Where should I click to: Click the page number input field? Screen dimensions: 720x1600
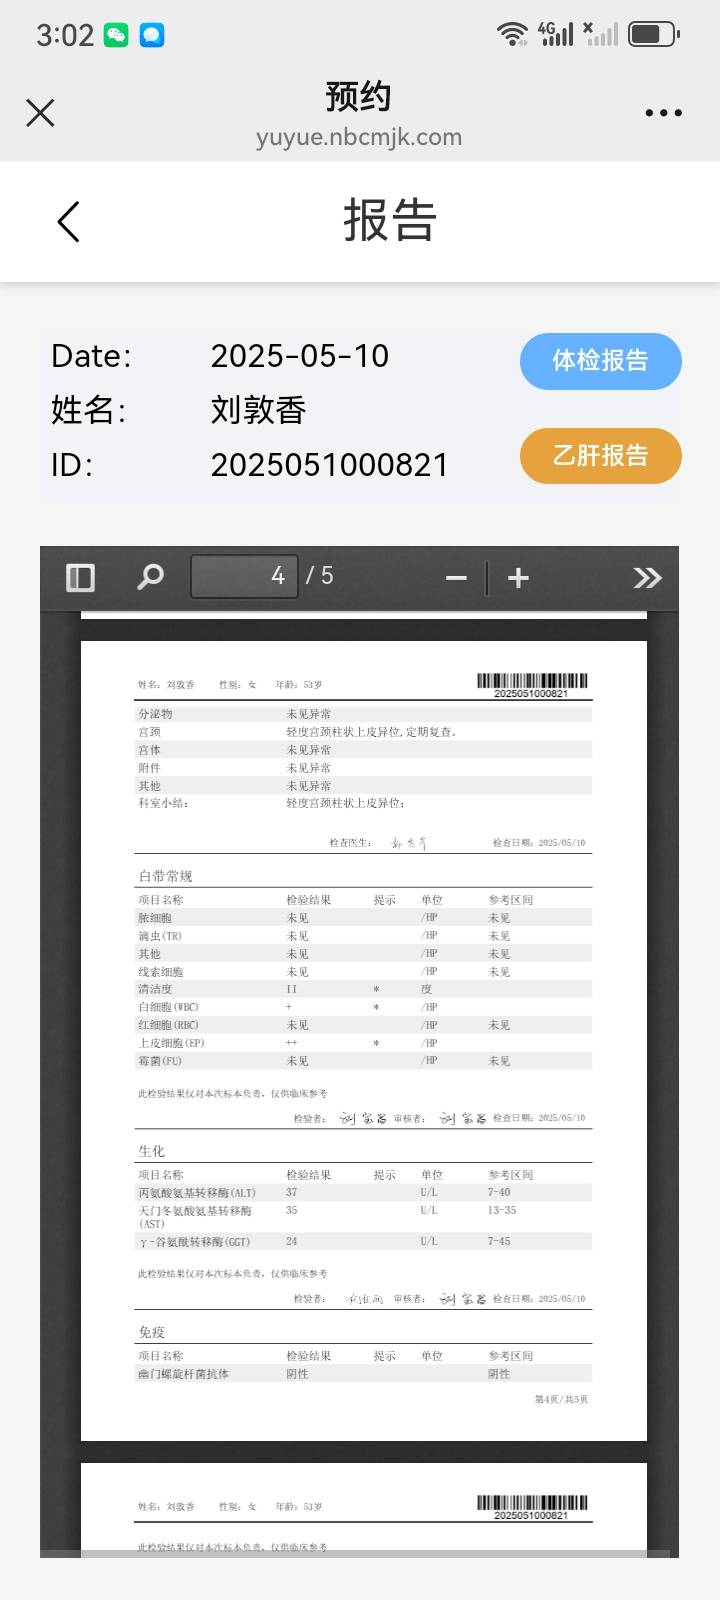click(244, 576)
